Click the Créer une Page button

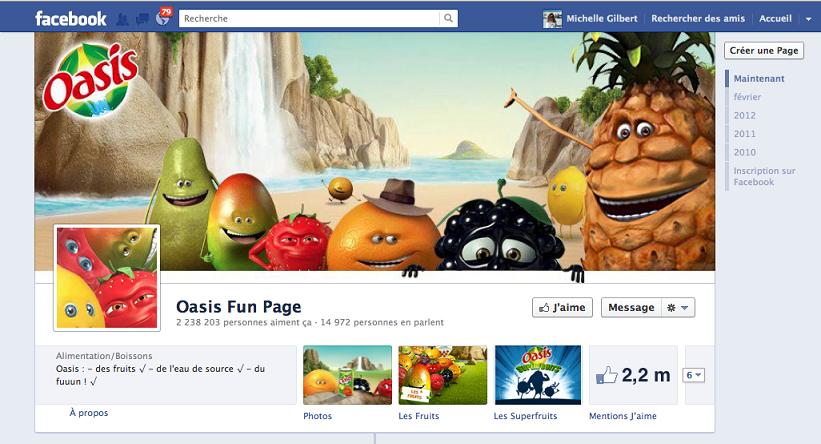point(764,51)
